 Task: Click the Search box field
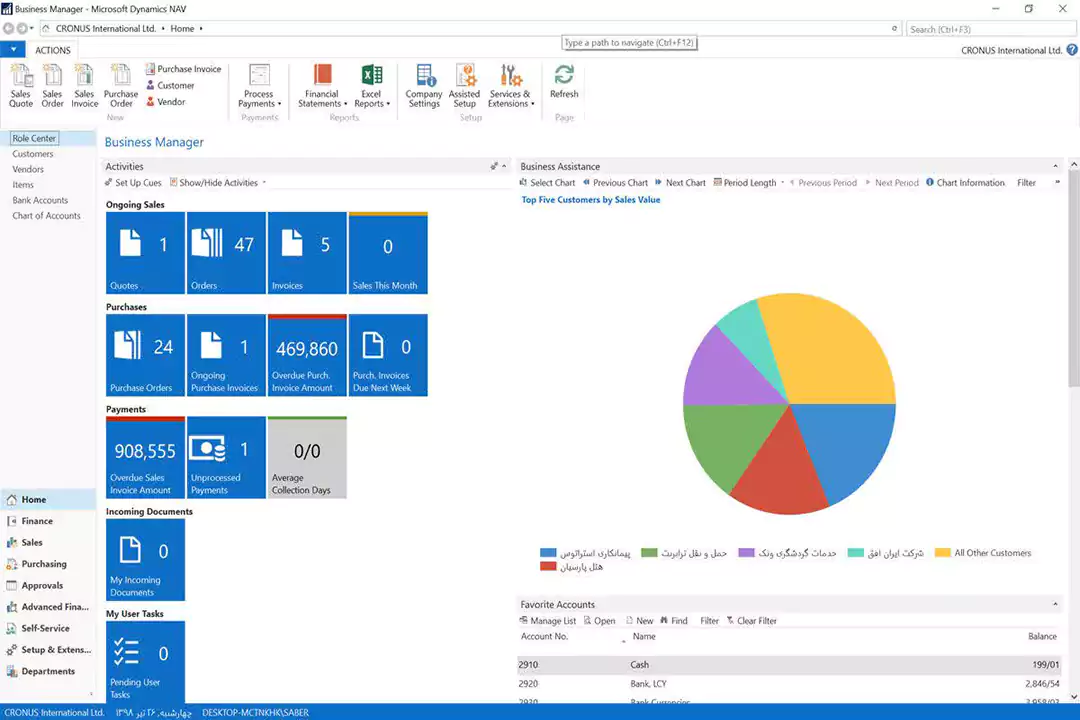pyautogui.click(x=990, y=29)
